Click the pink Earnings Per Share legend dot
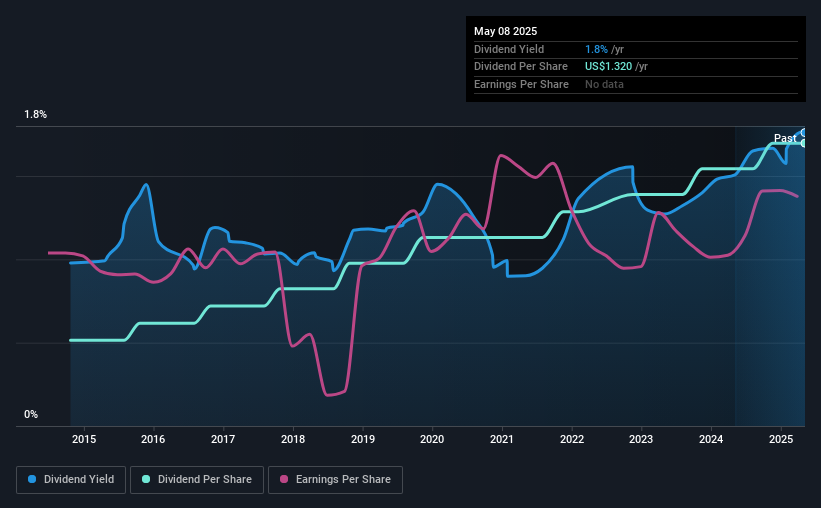Screen dimensions: 821x508 click(x=284, y=479)
